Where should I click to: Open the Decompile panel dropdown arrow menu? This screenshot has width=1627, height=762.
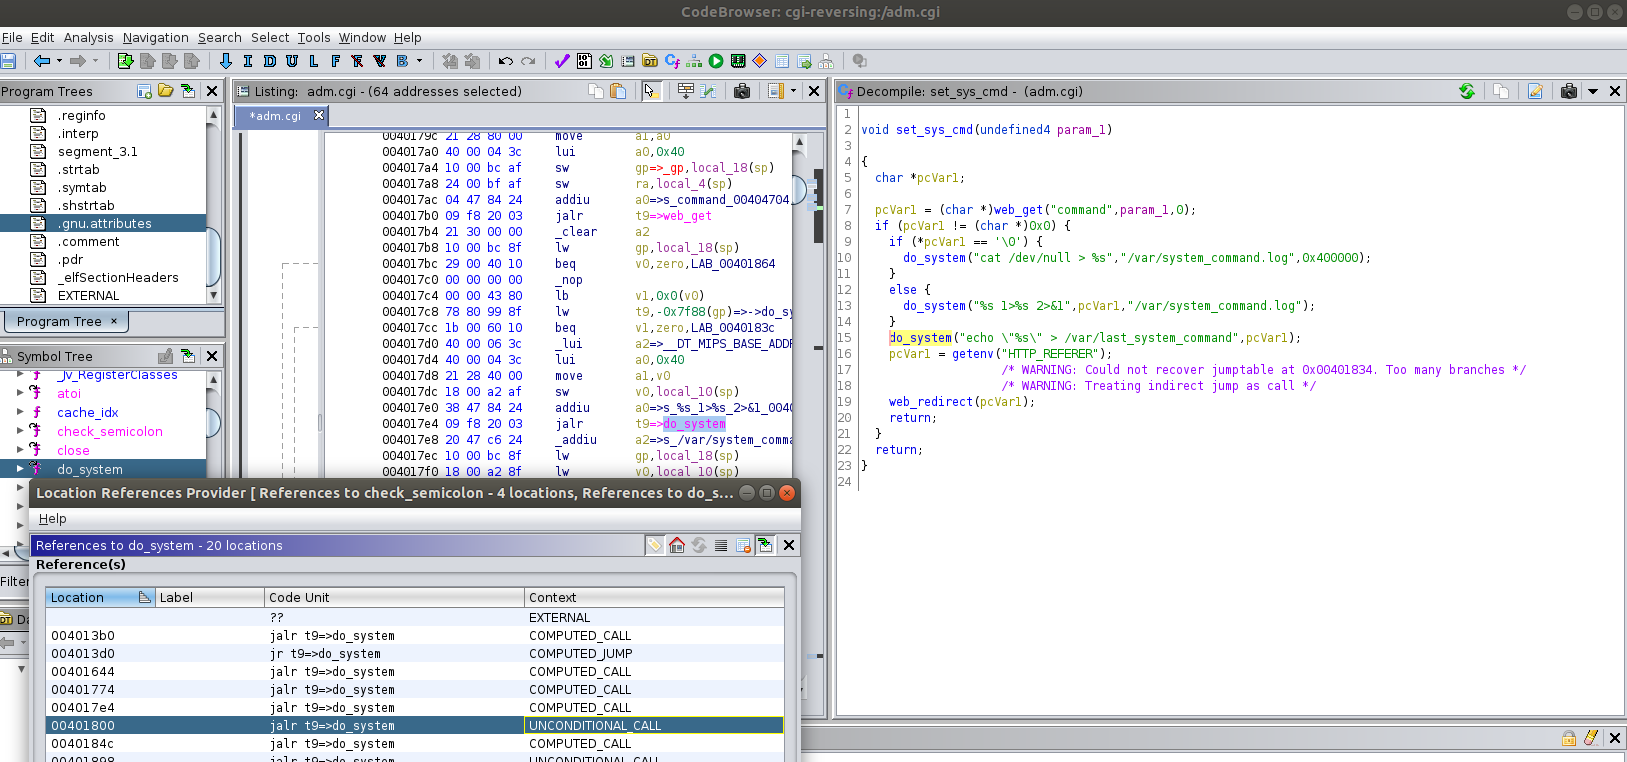[1593, 91]
